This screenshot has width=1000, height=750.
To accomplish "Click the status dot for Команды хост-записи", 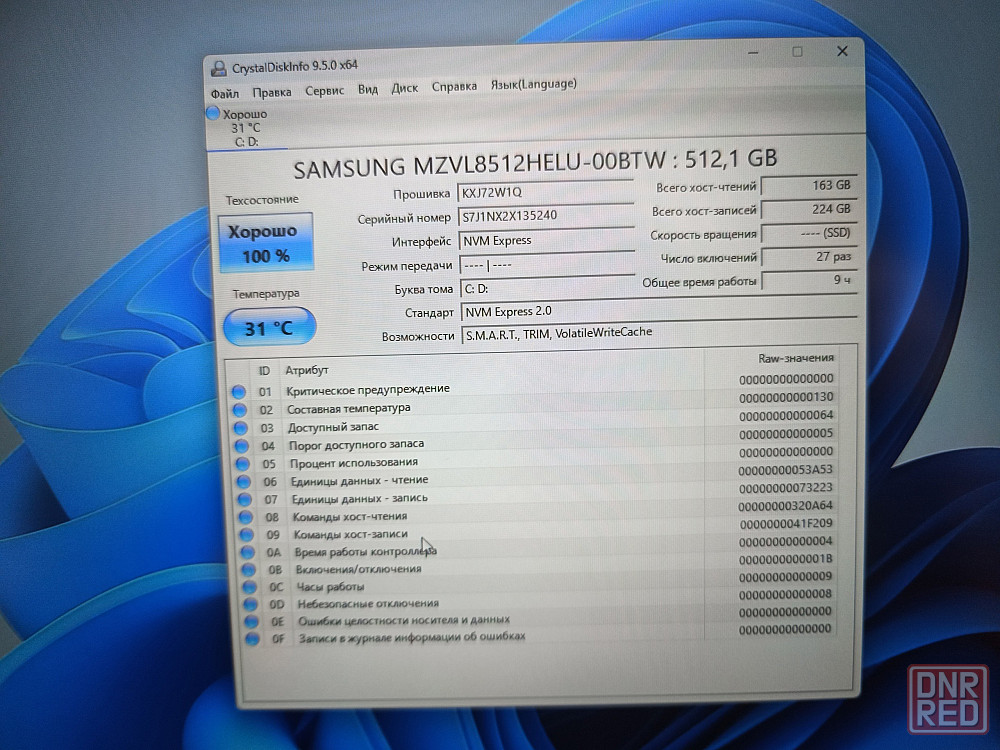I will click(x=247, y=535).
